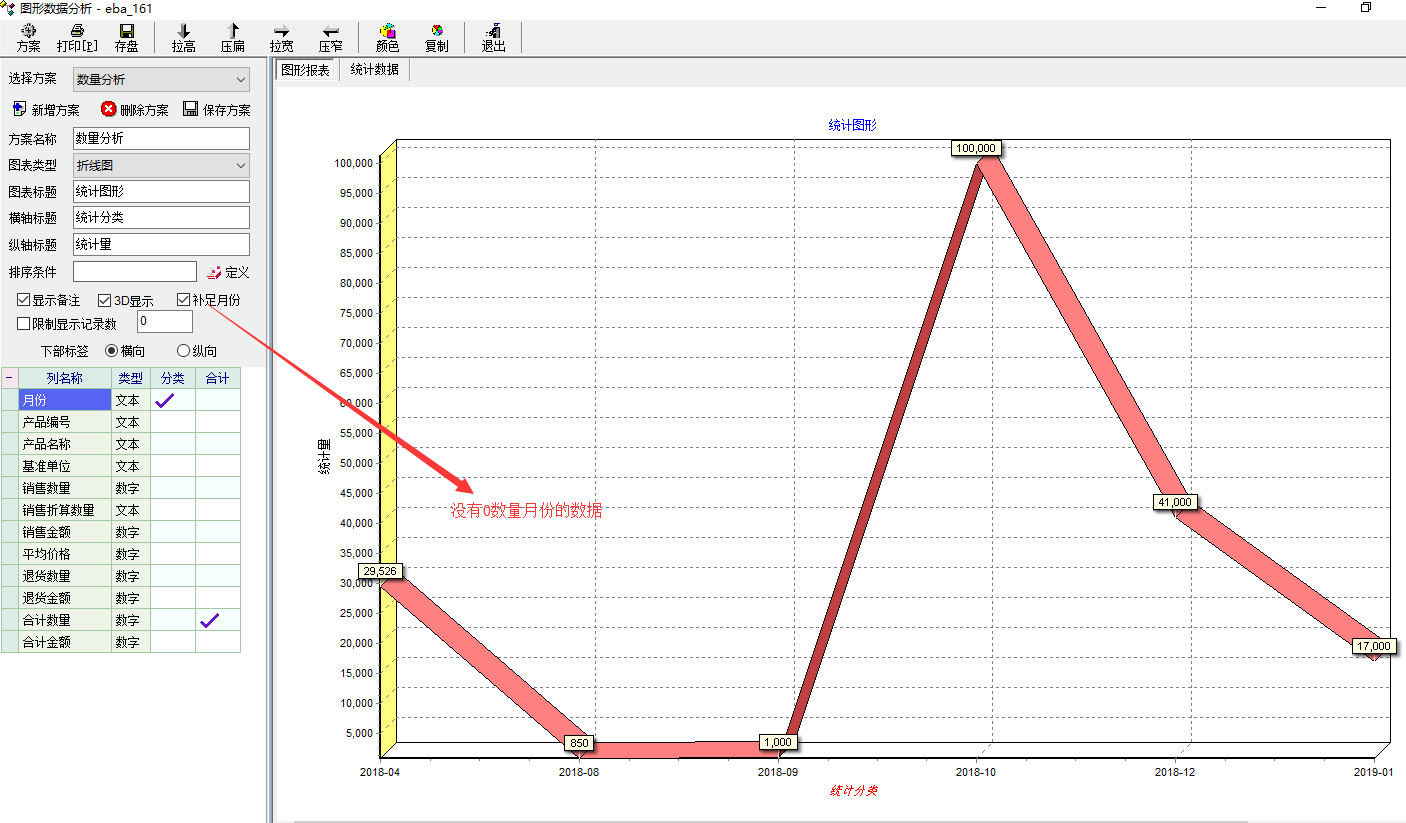1406x823 pixels.
Task: Click the 打印 printer icon
Action: (77, 32)
